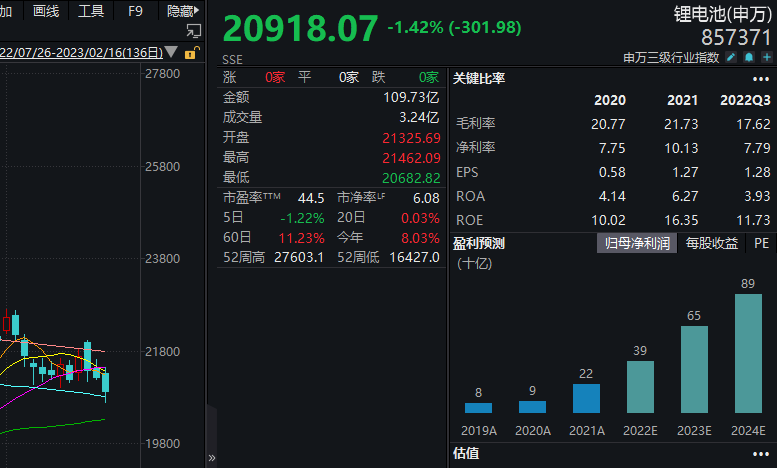The image size is (777, 468).
Task: Select the 归母净利润 forecast view
Action: pos(637,243)
